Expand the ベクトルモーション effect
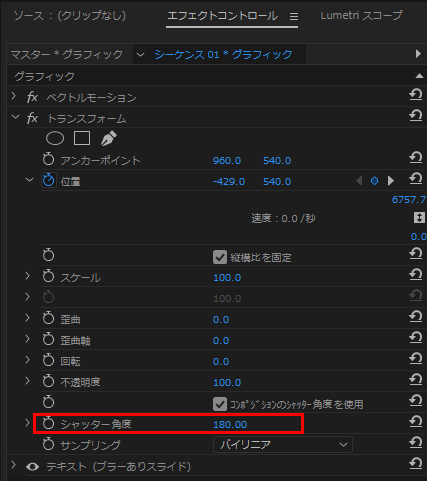The height and width of the screenshot is (481, 427). [x=14, y=96]
